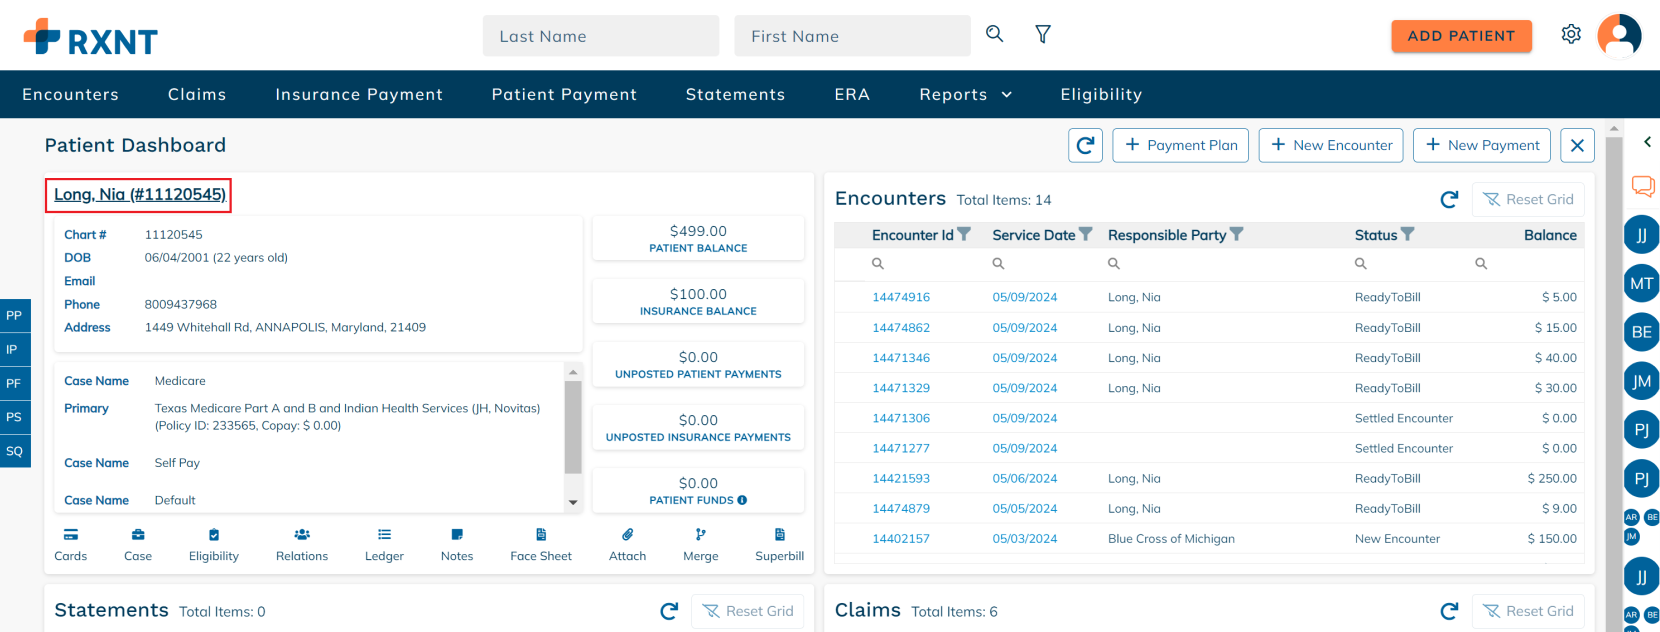Open the Status column filter
The width and height of the screenshot is (1660, 632).
[x=1408, y=234]
